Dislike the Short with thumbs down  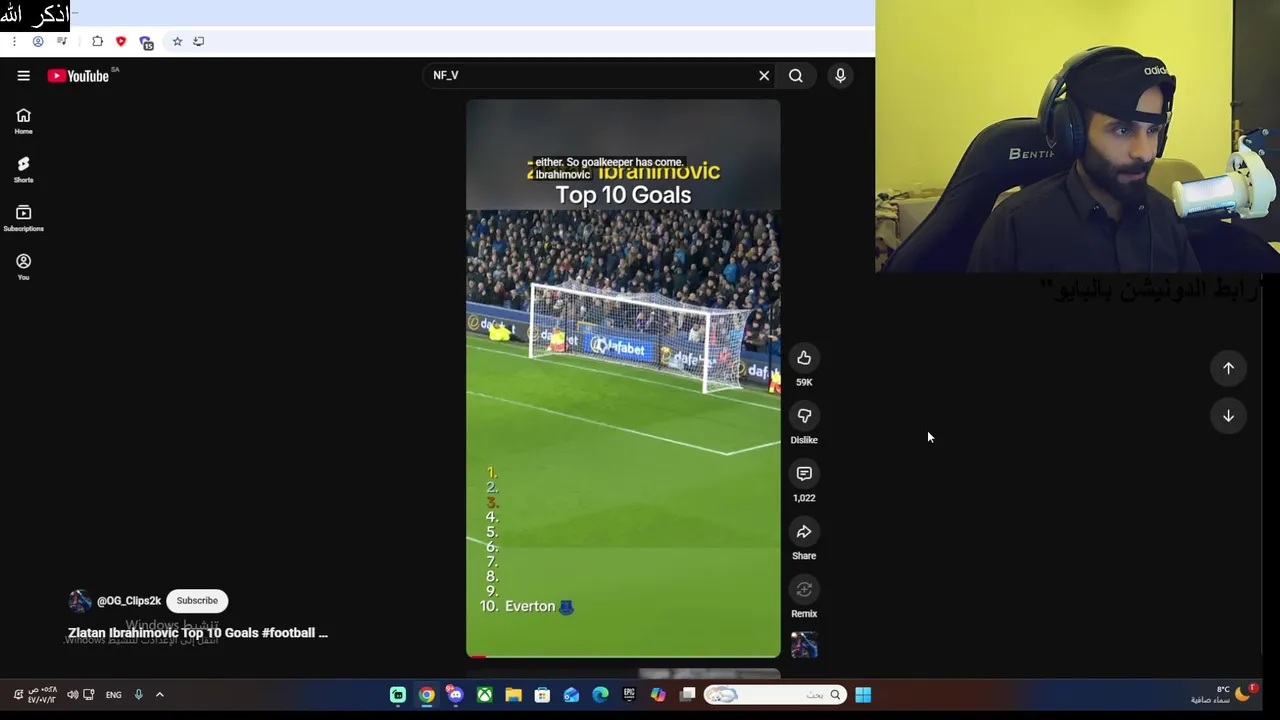(804, 416)
